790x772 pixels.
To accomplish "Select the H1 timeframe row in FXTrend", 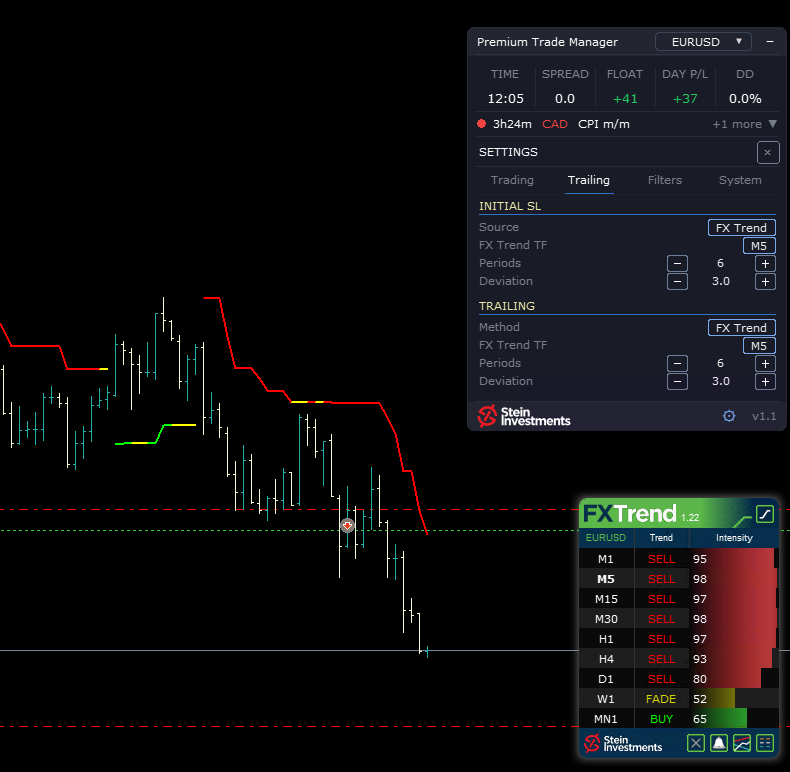I will 679,639.
